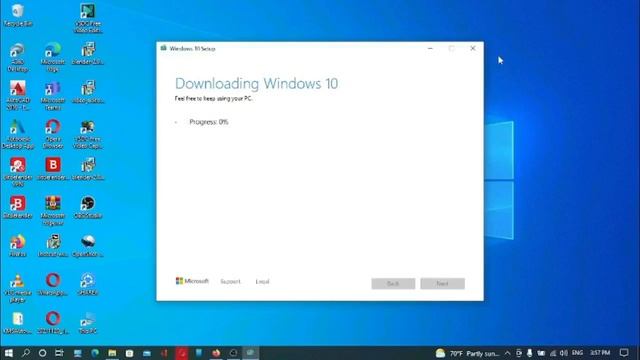Open the Opera Browser desktop shortcut

tap(53, 134)
